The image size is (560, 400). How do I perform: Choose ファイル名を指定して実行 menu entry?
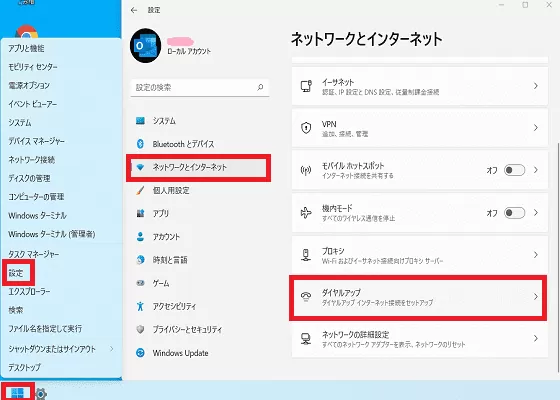click(45, 329)
